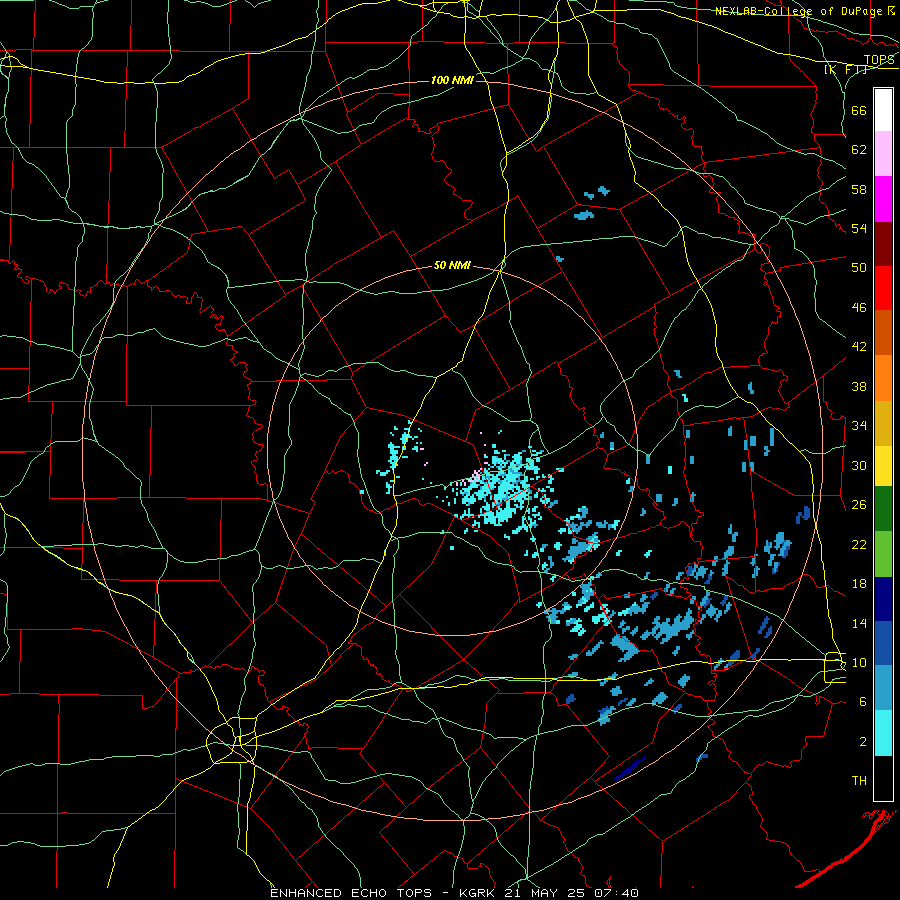This screenshot has width=900, height=900.
Task: Click the light blue legend swatch near 6
Action: point(883,688)
